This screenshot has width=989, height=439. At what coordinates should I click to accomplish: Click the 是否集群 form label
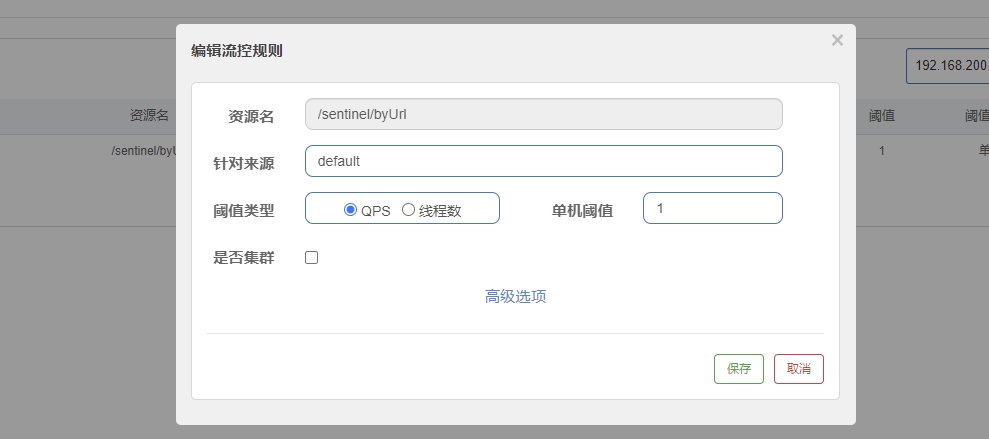[x=244, y=257]
